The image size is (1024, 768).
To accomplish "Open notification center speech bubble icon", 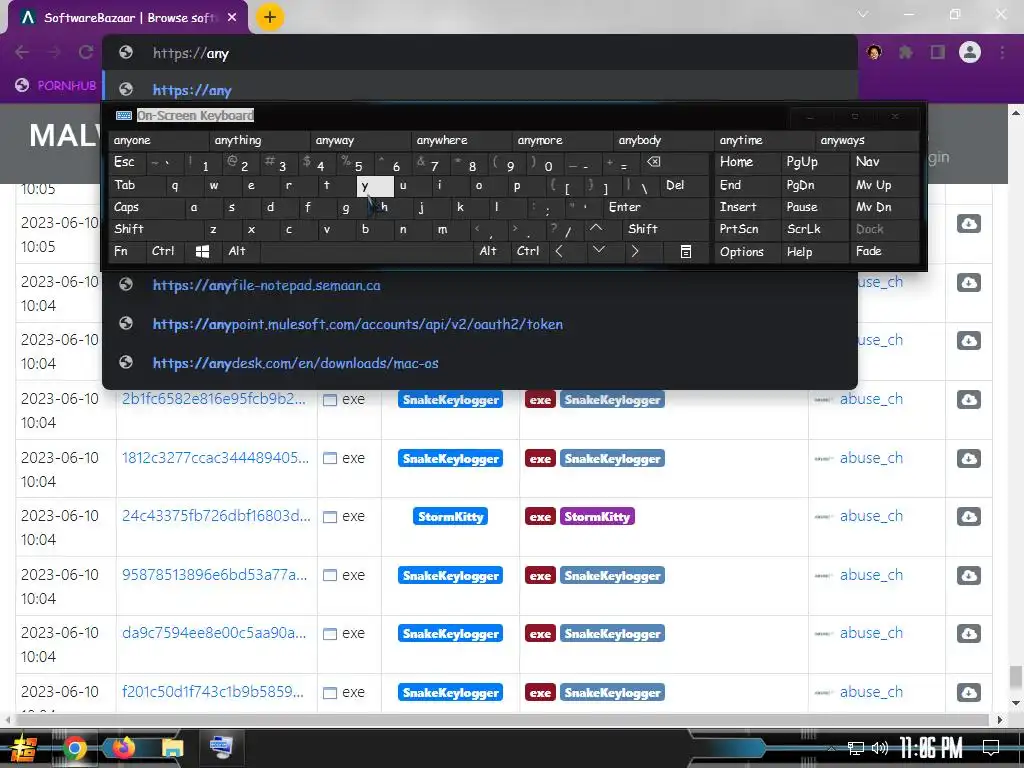I will [x=991, y=748].
